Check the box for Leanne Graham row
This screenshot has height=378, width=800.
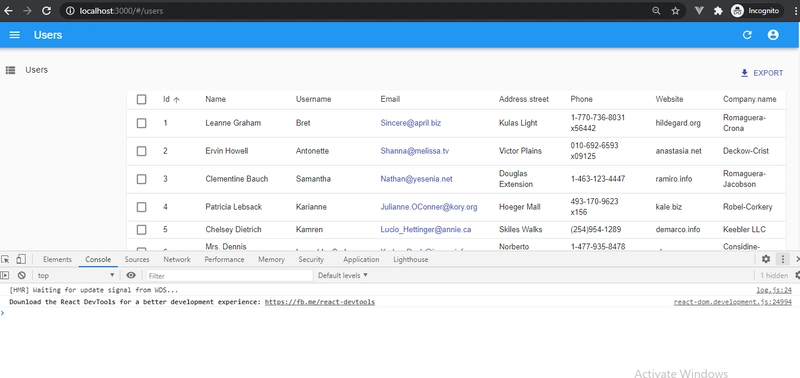[141, 123]
